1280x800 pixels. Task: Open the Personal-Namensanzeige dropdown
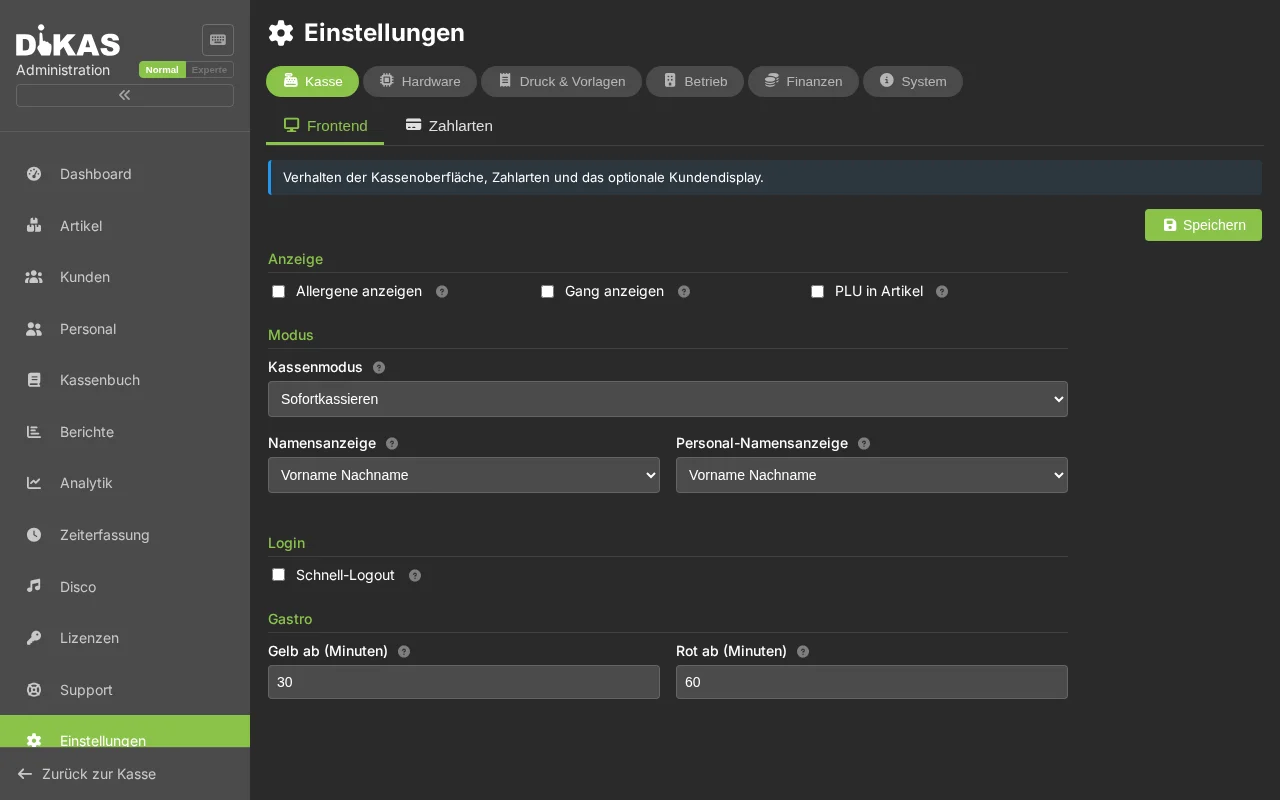click(x=872, y=475)
